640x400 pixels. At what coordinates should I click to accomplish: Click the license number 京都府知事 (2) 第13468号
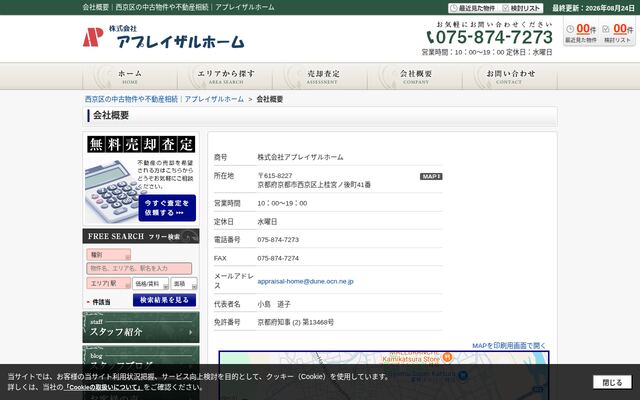coord(296,322)
